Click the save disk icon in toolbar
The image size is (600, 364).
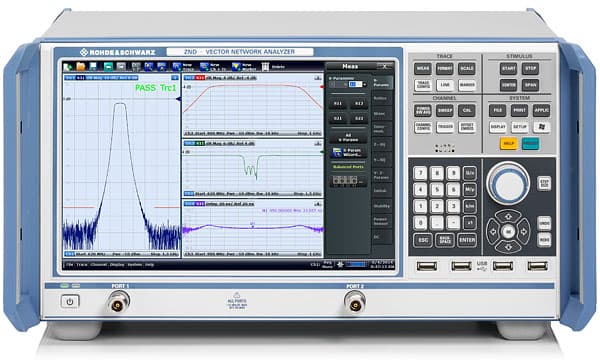click(93, 67)
